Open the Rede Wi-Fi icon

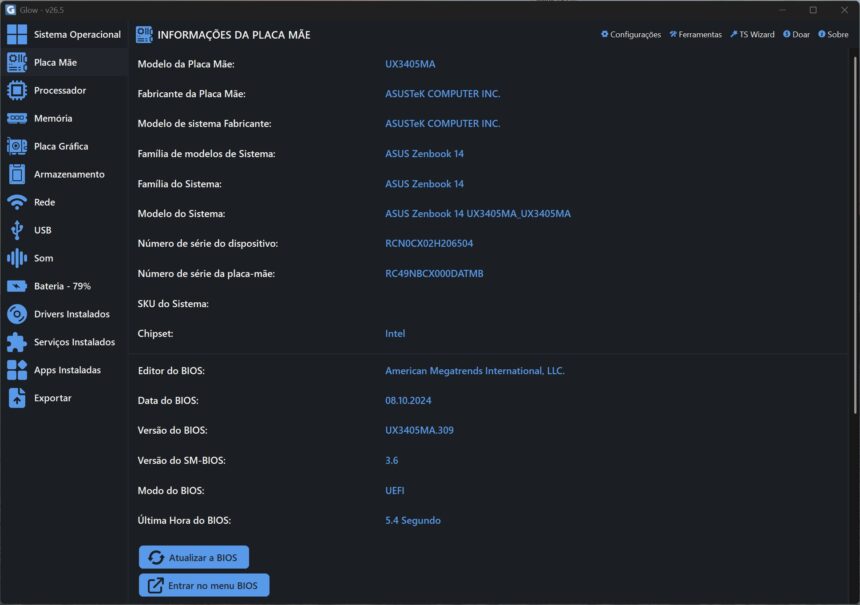coord(17,202)
